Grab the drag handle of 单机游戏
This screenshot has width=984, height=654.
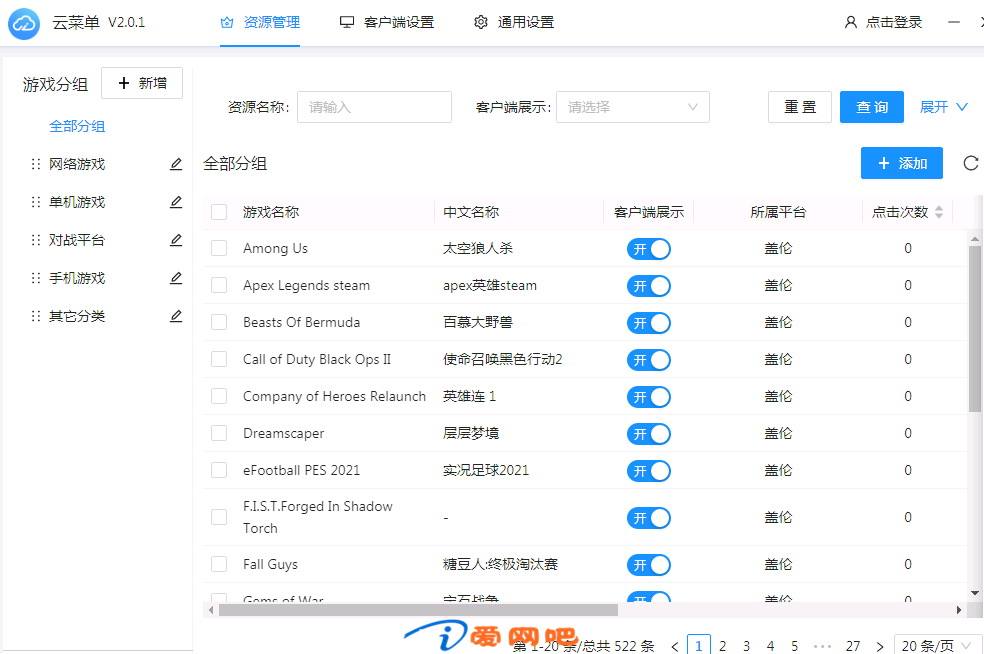tap(36, 202)
